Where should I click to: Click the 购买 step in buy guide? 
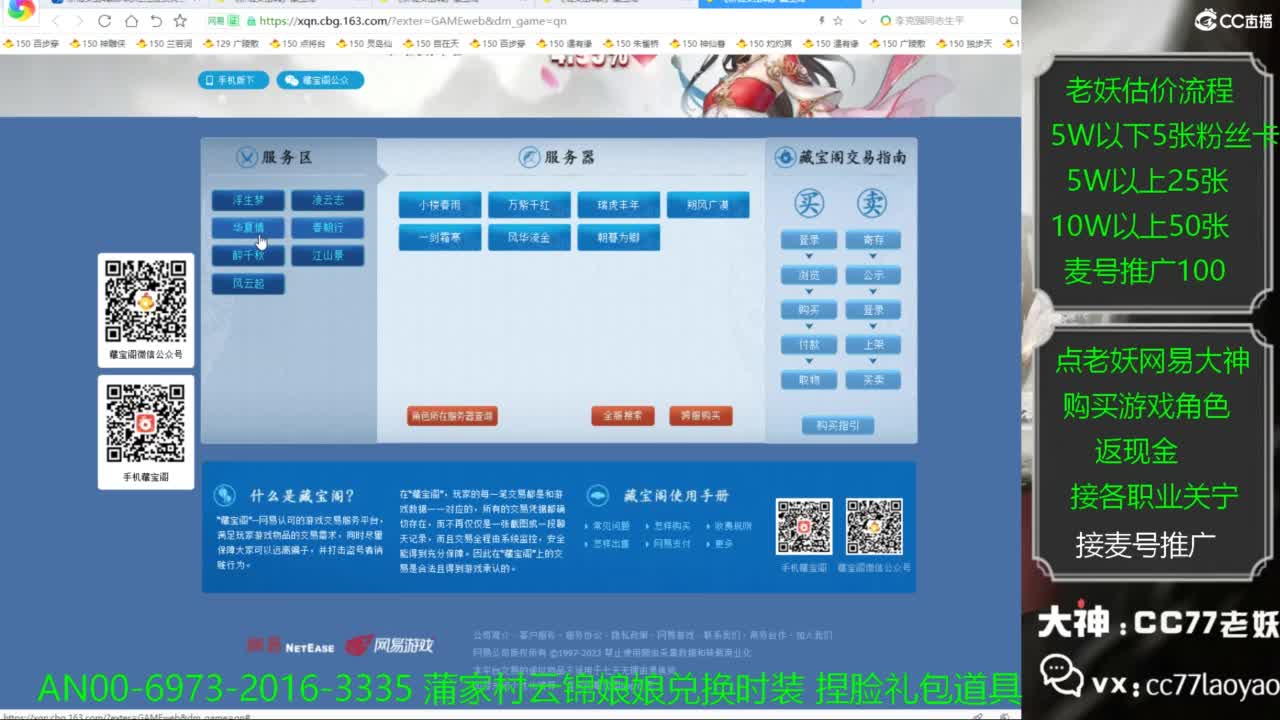click(x=809, y=310)
